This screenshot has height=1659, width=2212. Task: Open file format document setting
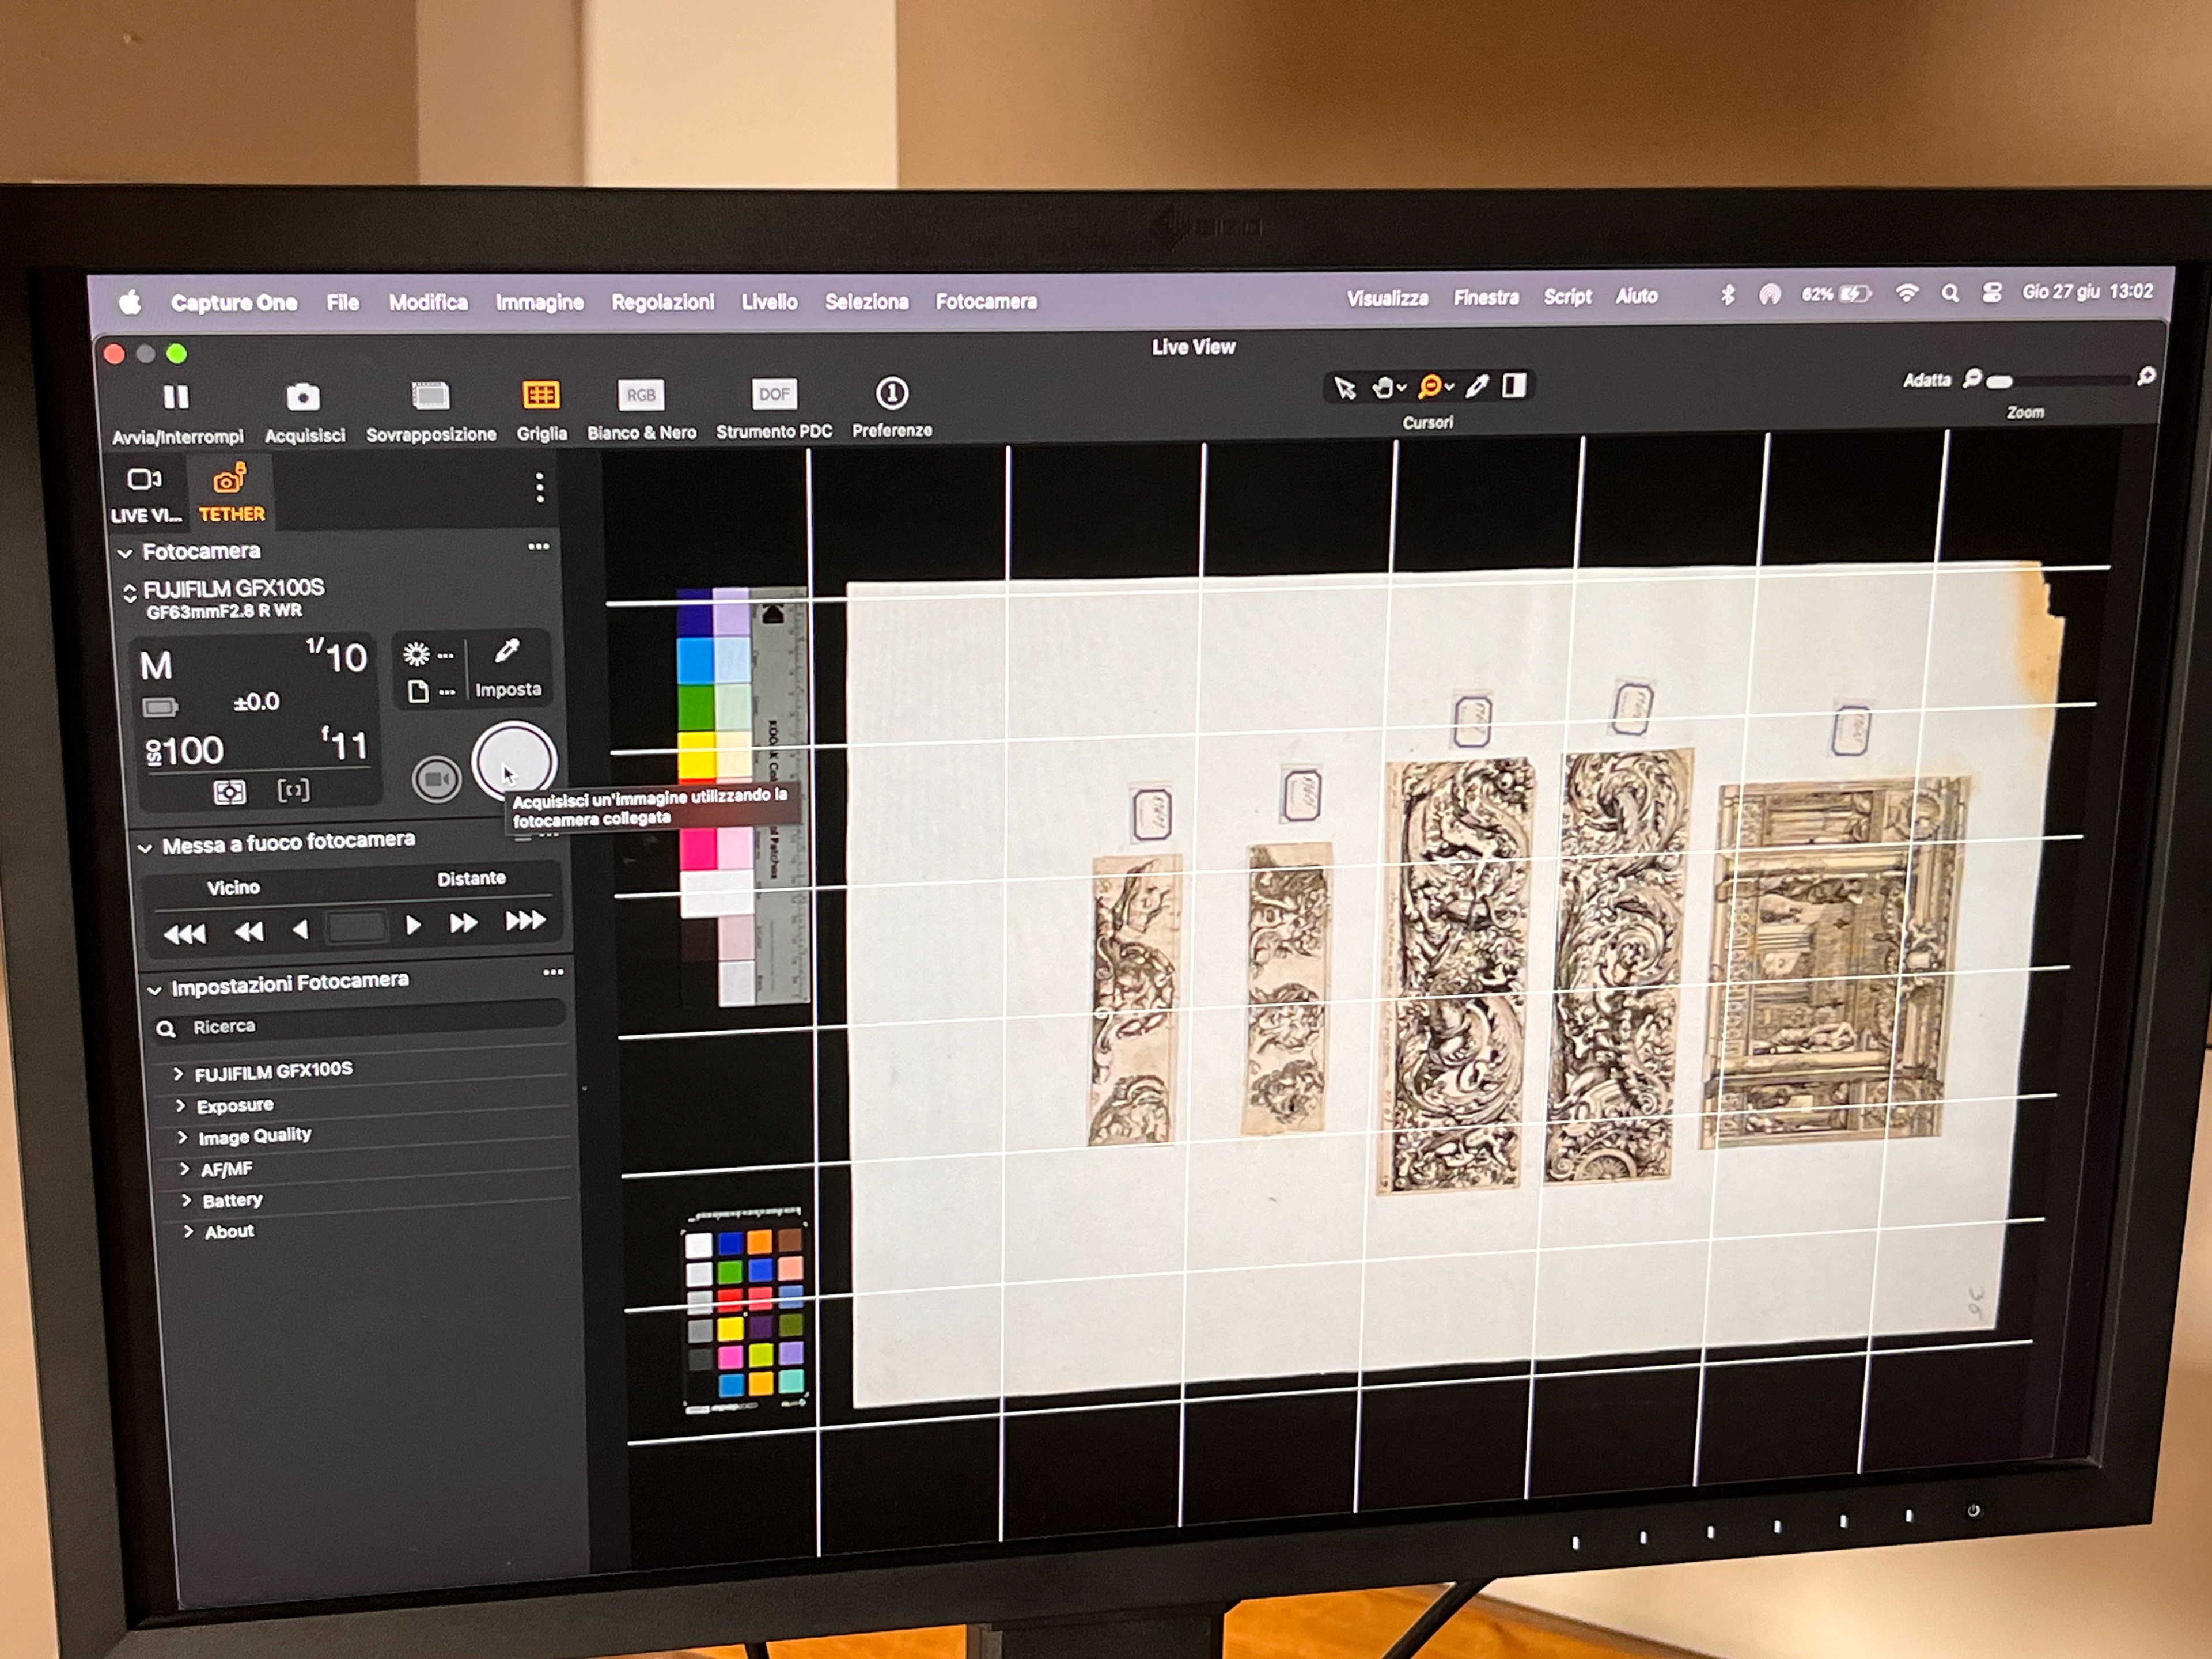point(431,691)
